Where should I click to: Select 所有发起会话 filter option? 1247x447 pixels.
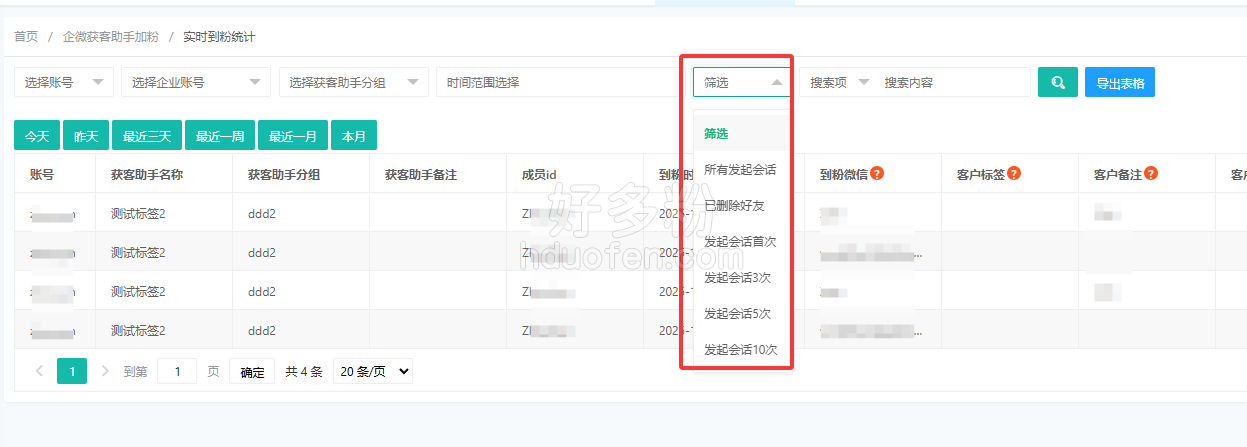pyautogui.click(x=740, y=170)
